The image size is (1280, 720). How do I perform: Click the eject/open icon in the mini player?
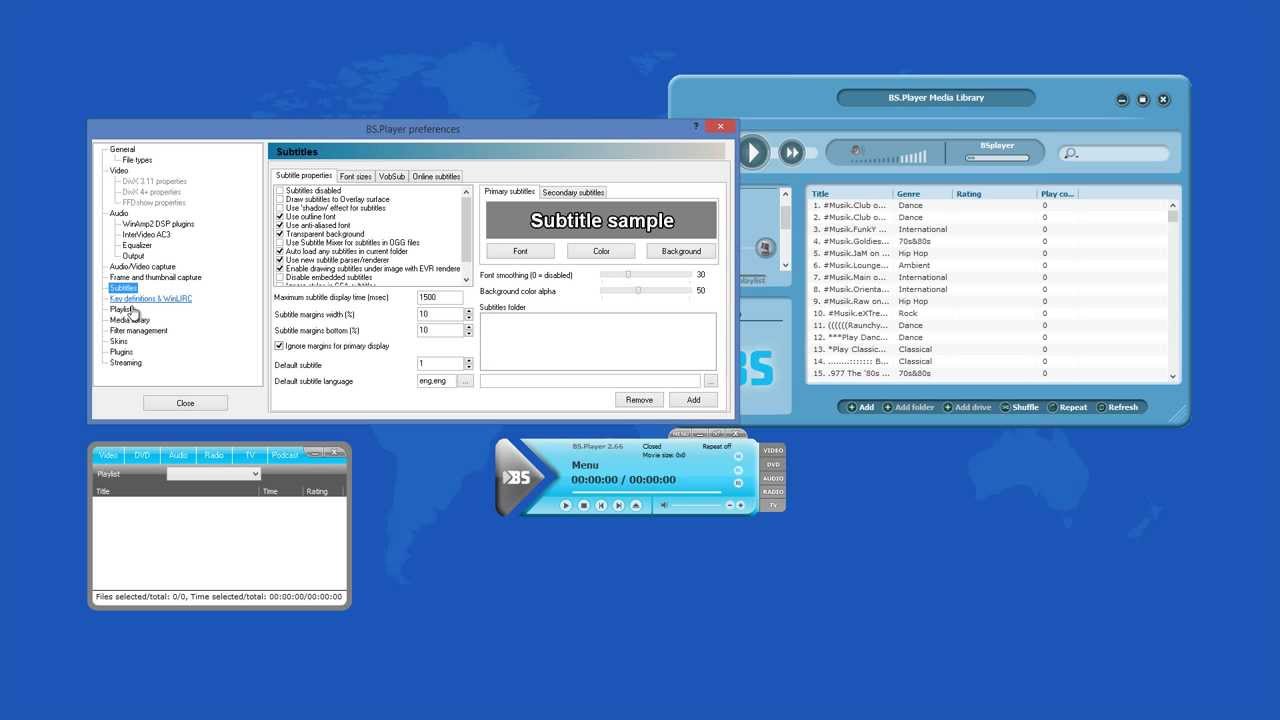point(635,506)
